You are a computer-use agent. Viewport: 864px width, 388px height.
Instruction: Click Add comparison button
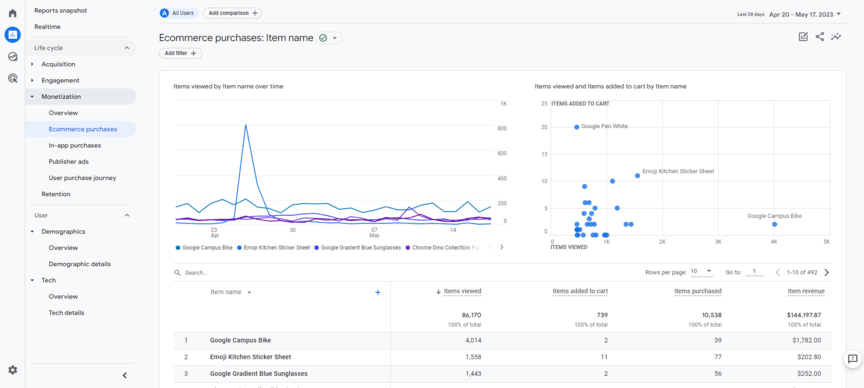[232, 13]
